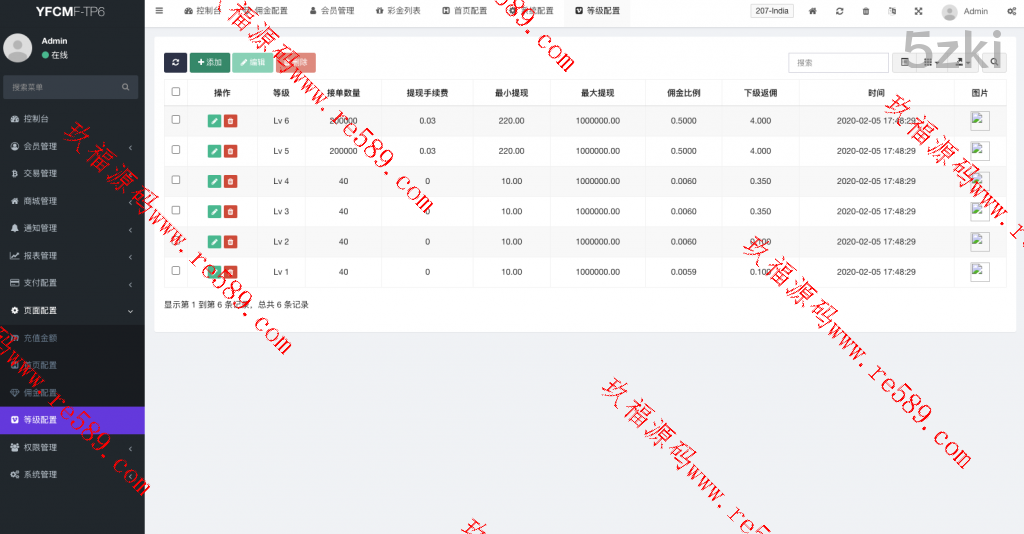Switch to the 会员管理 tab
The width and height of the screenshot is (1024, 534).
331,12
